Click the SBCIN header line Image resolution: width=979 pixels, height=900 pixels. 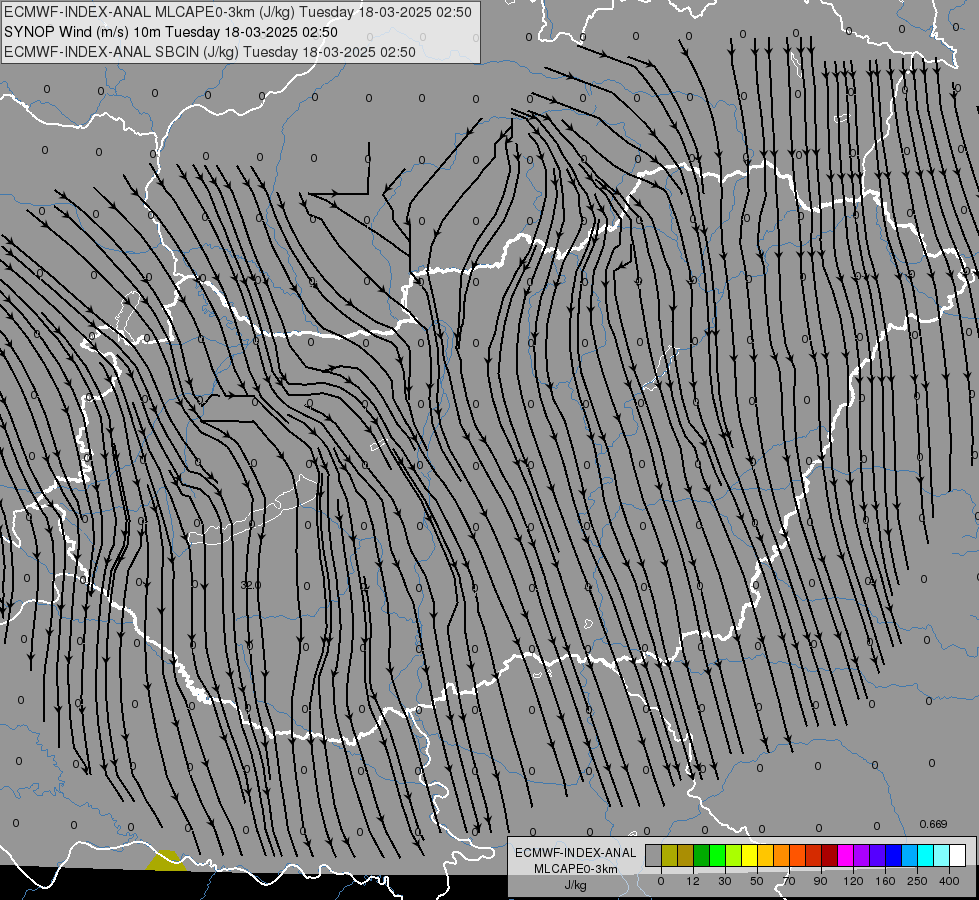(x=210, y=52)
